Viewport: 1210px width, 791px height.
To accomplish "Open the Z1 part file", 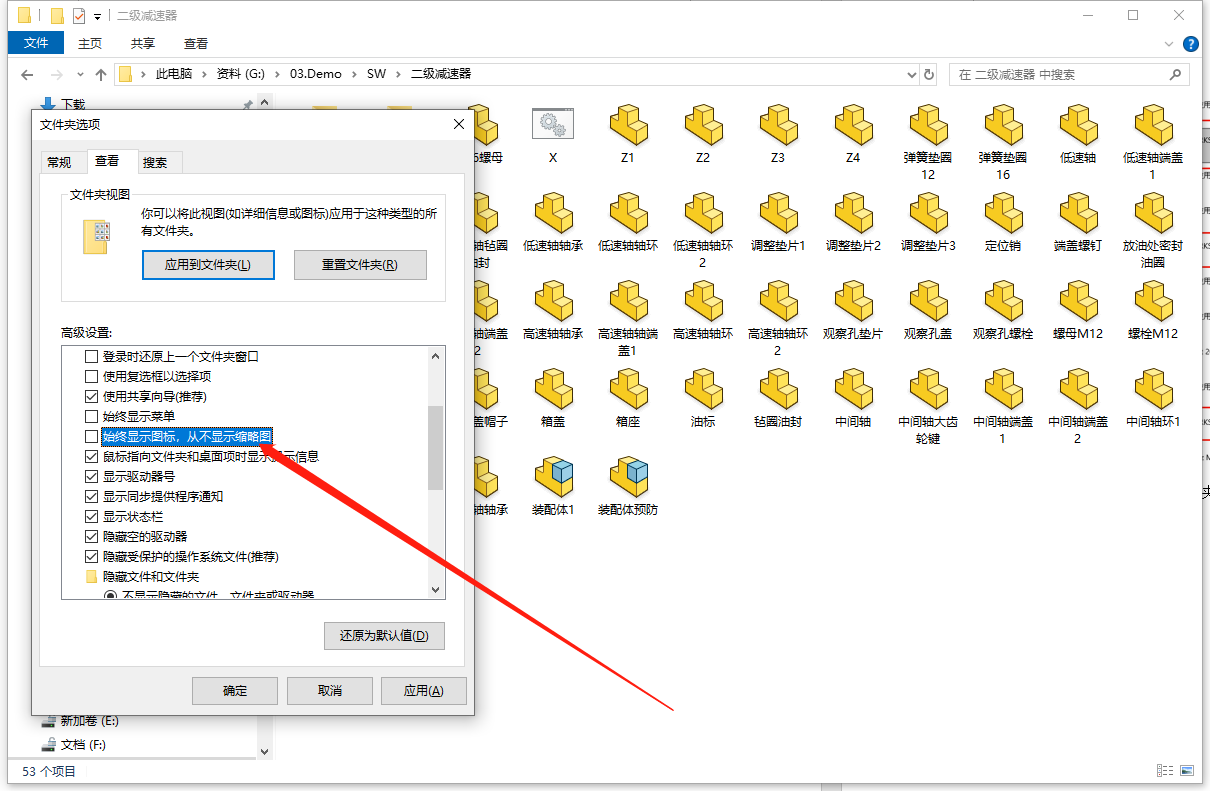I will 628,125.
